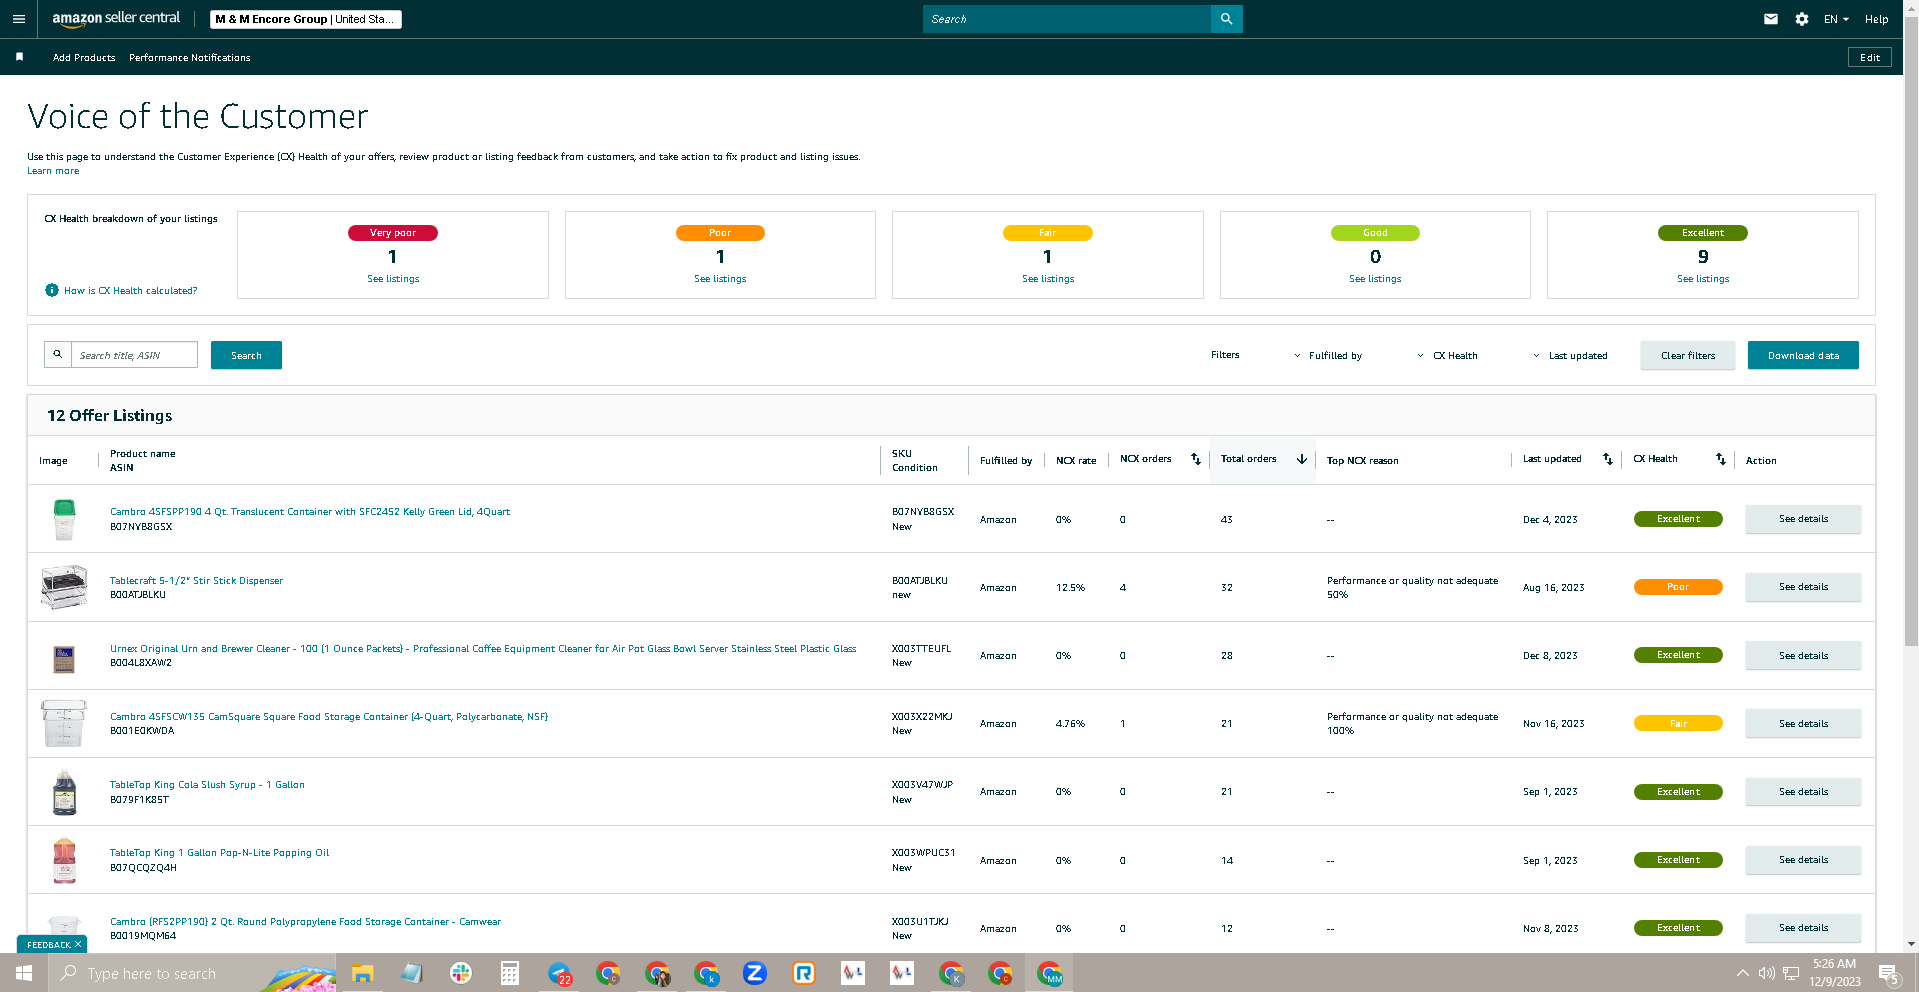Screen dimensions: 1919x992
Task: Open TableTop King Pop-N-Lite Popping Oil listing
Action: 219,853
